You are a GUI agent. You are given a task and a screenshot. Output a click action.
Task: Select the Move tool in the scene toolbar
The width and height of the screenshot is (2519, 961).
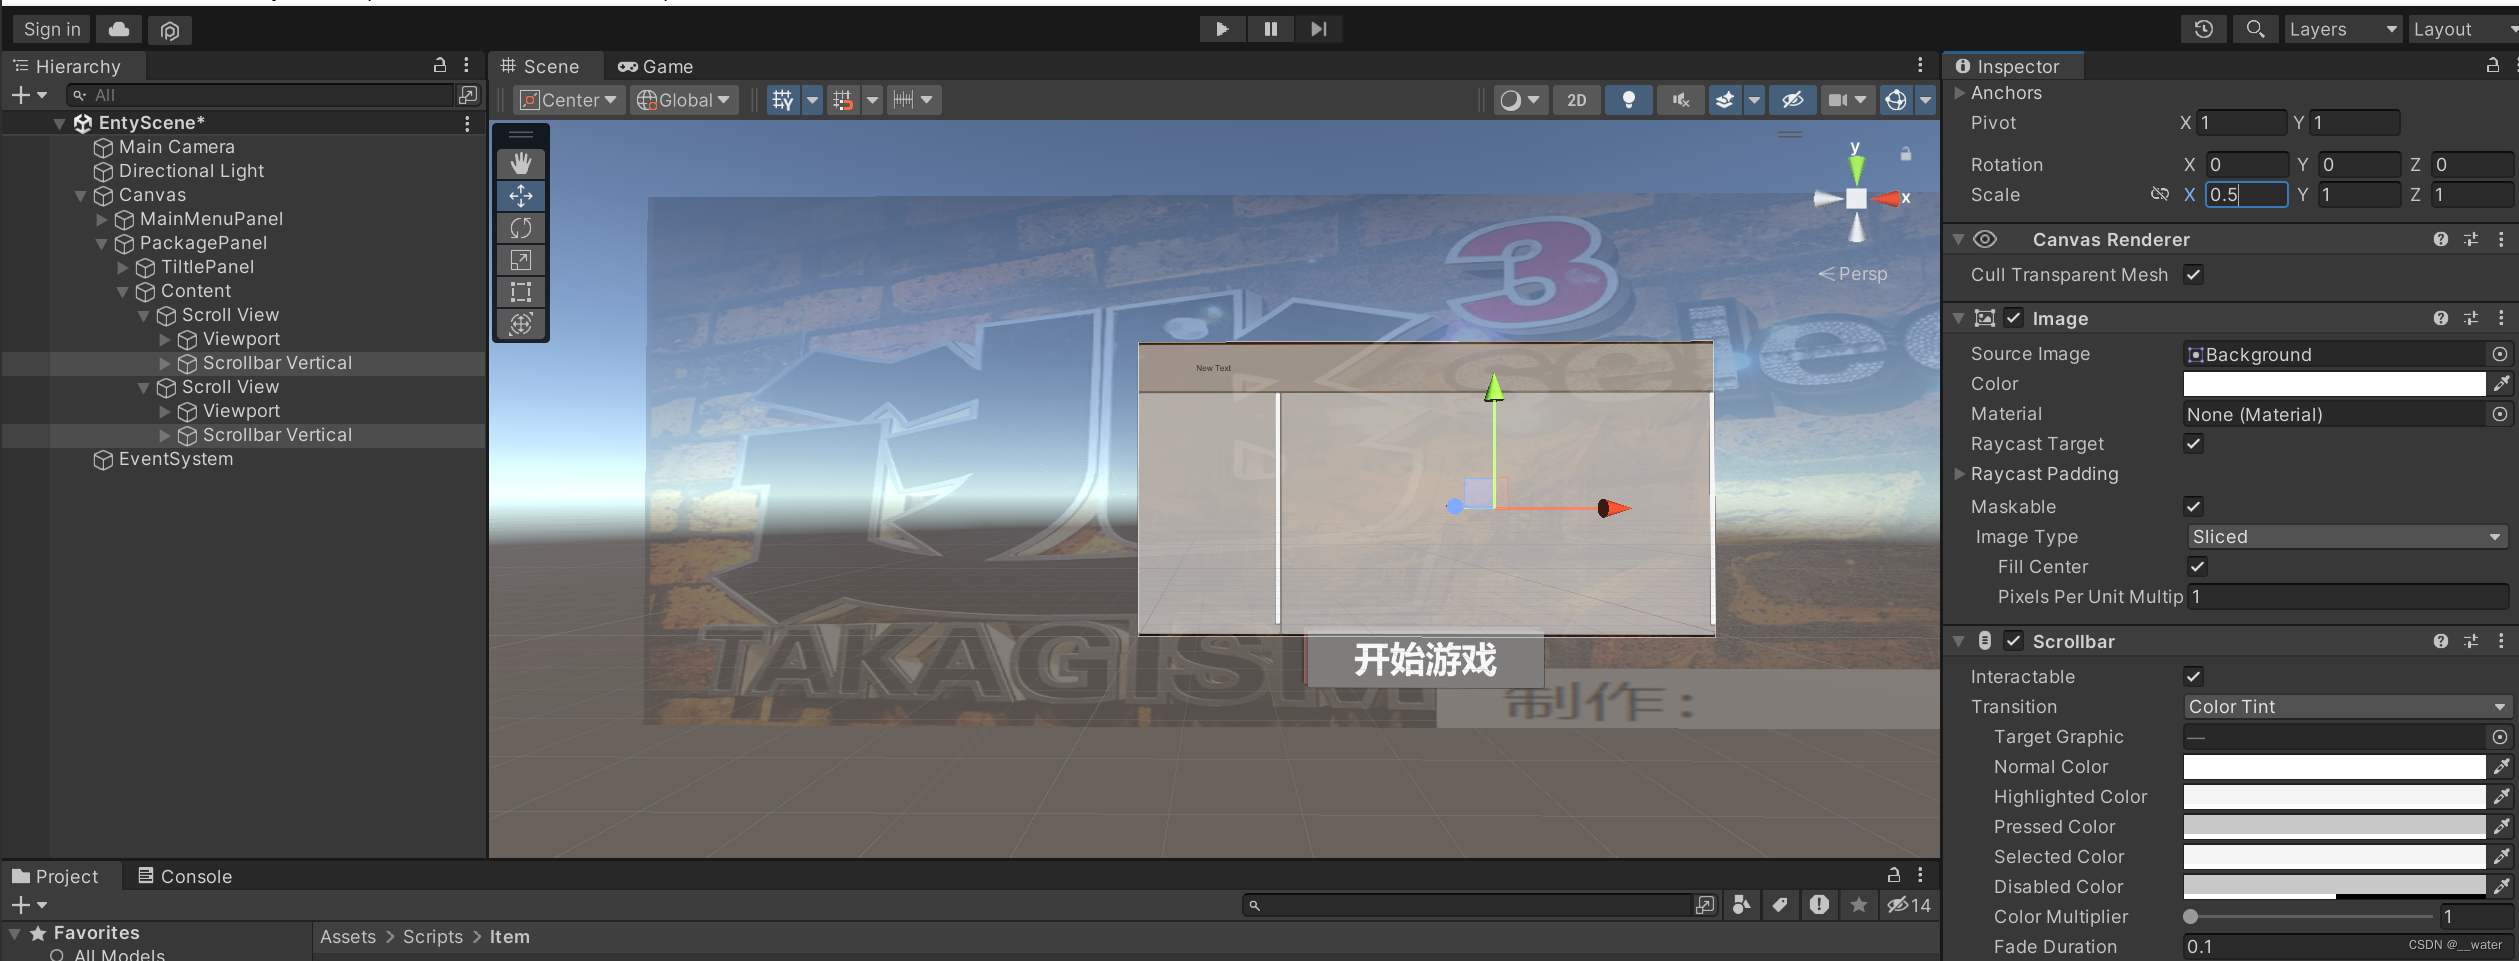point(521,195)
